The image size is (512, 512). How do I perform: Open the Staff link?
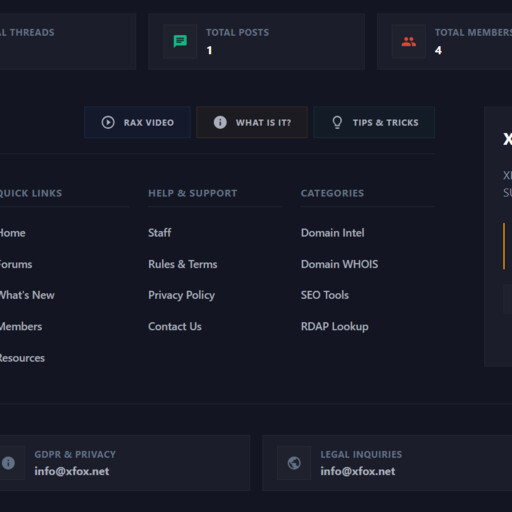click(160, 233)
